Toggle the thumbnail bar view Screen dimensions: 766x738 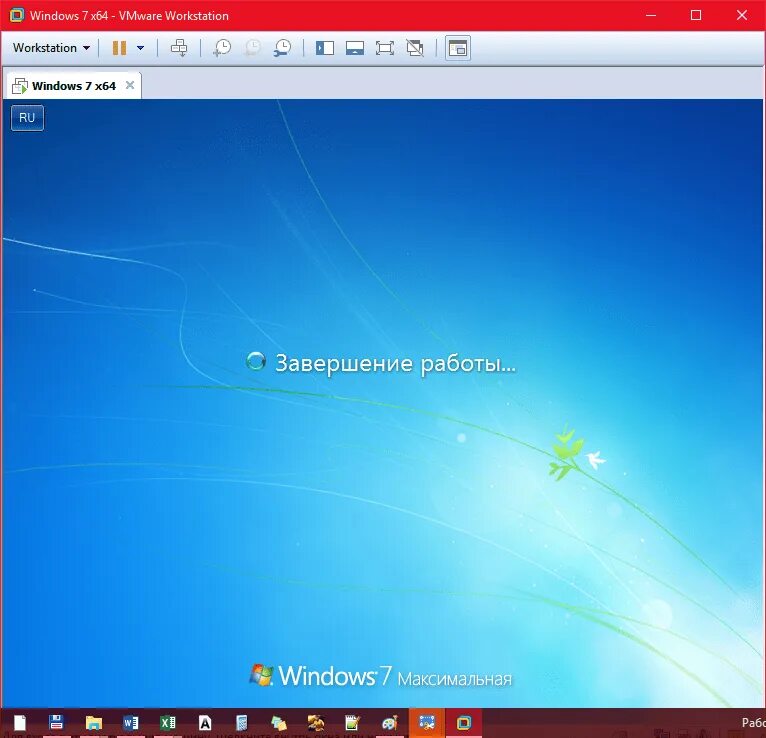click(355, 48)
